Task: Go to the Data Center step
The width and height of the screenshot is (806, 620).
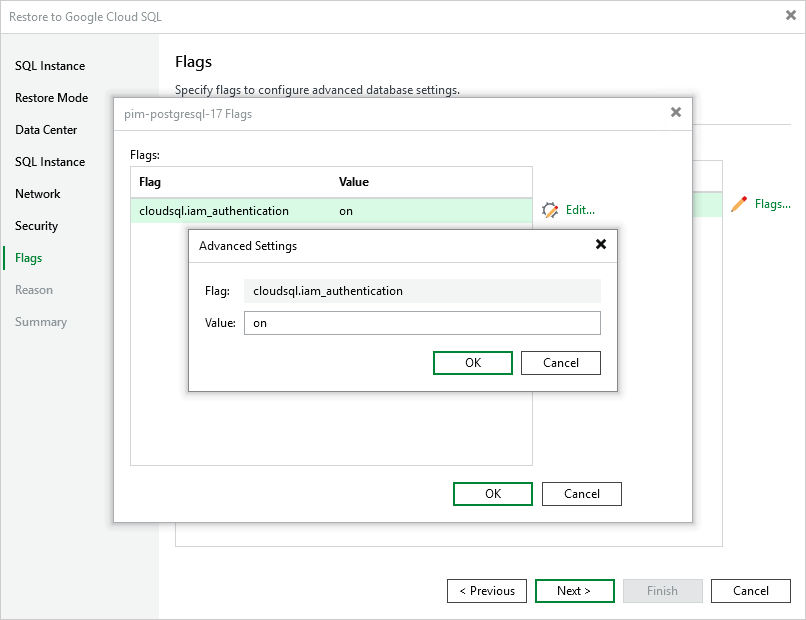Action: point(46,130)
